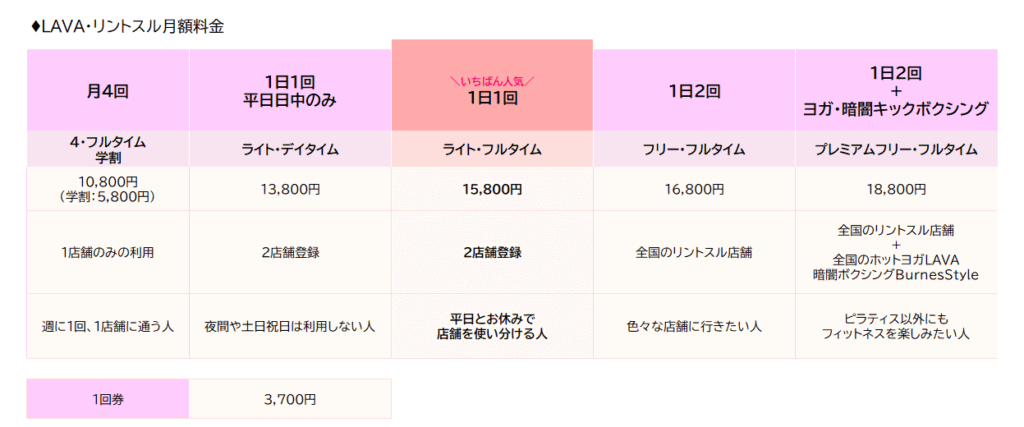Click the 全国のリントスル店舗 cell under 16,800円

pos(694,252)
